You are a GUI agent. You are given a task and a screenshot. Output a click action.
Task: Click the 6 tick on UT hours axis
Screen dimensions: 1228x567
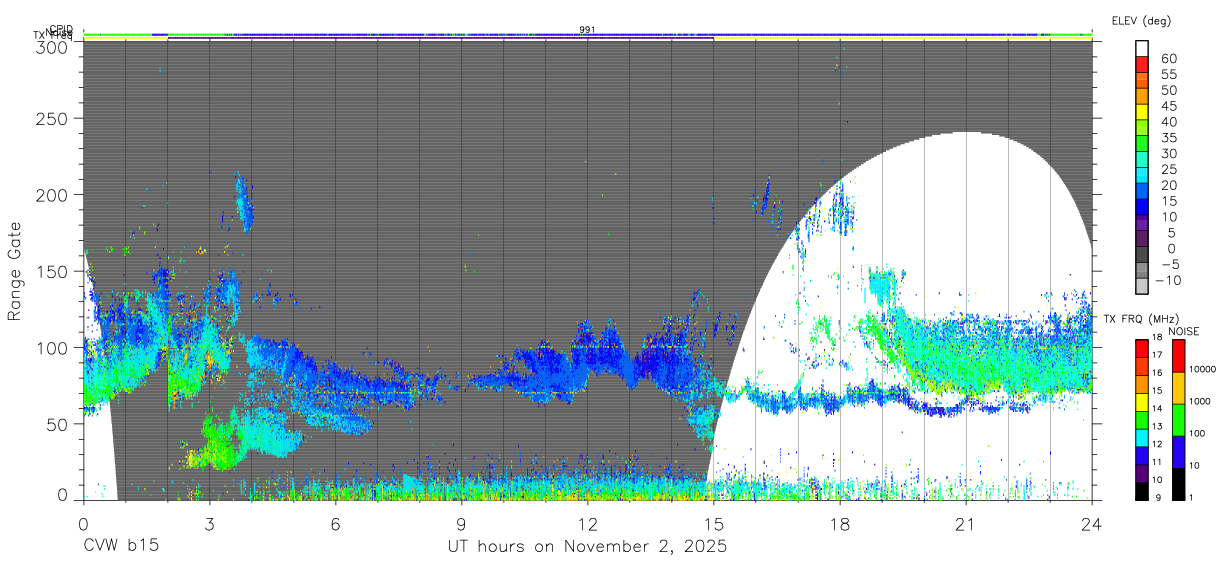[x=335, y=523]
